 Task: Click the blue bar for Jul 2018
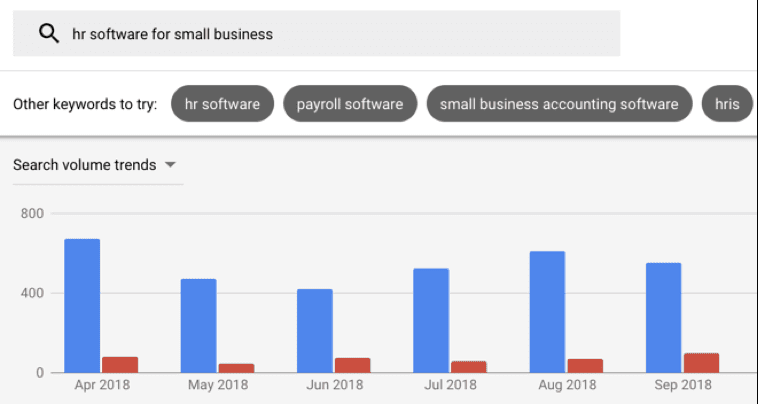[x=430, y=320]
